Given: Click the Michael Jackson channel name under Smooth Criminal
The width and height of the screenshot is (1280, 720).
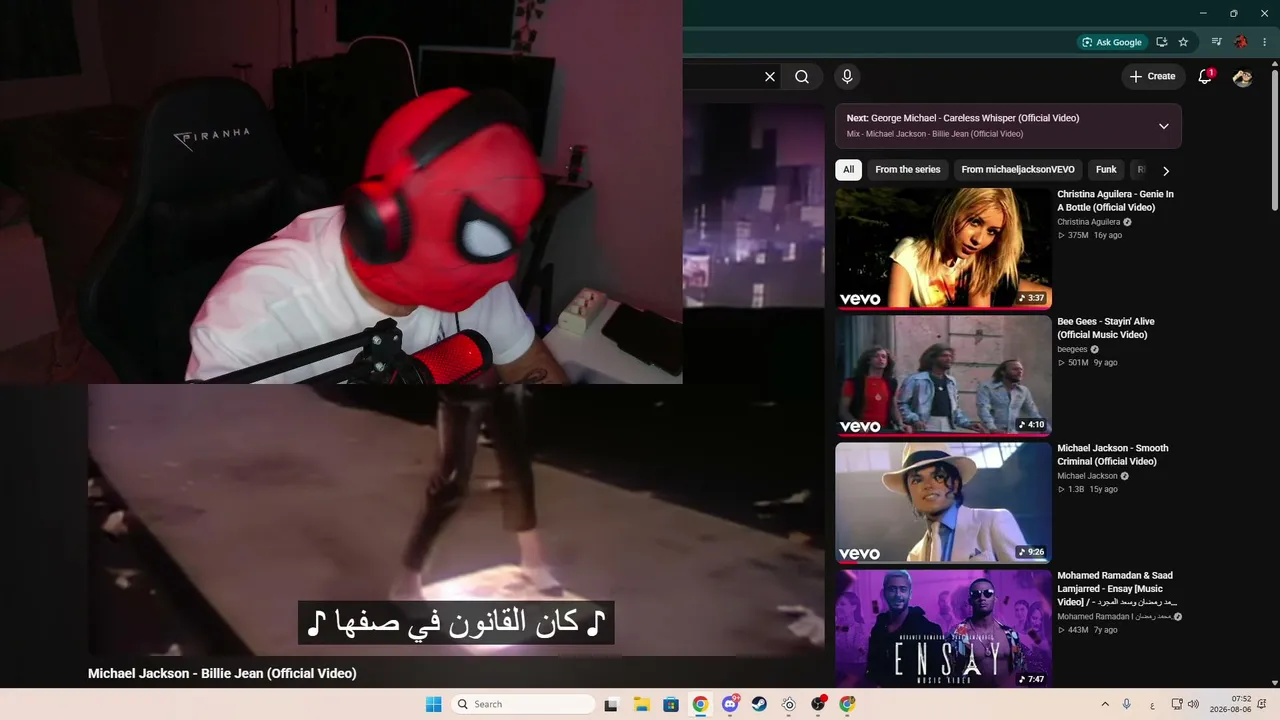Looking at the screenshot, I should click(x=1087, y=476).
